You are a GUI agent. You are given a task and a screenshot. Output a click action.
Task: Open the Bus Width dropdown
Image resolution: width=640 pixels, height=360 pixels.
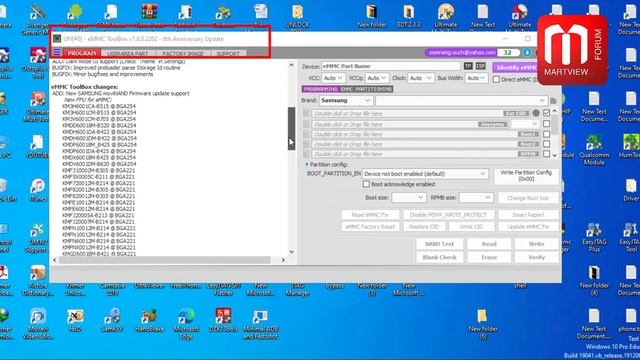coord(477,78)
